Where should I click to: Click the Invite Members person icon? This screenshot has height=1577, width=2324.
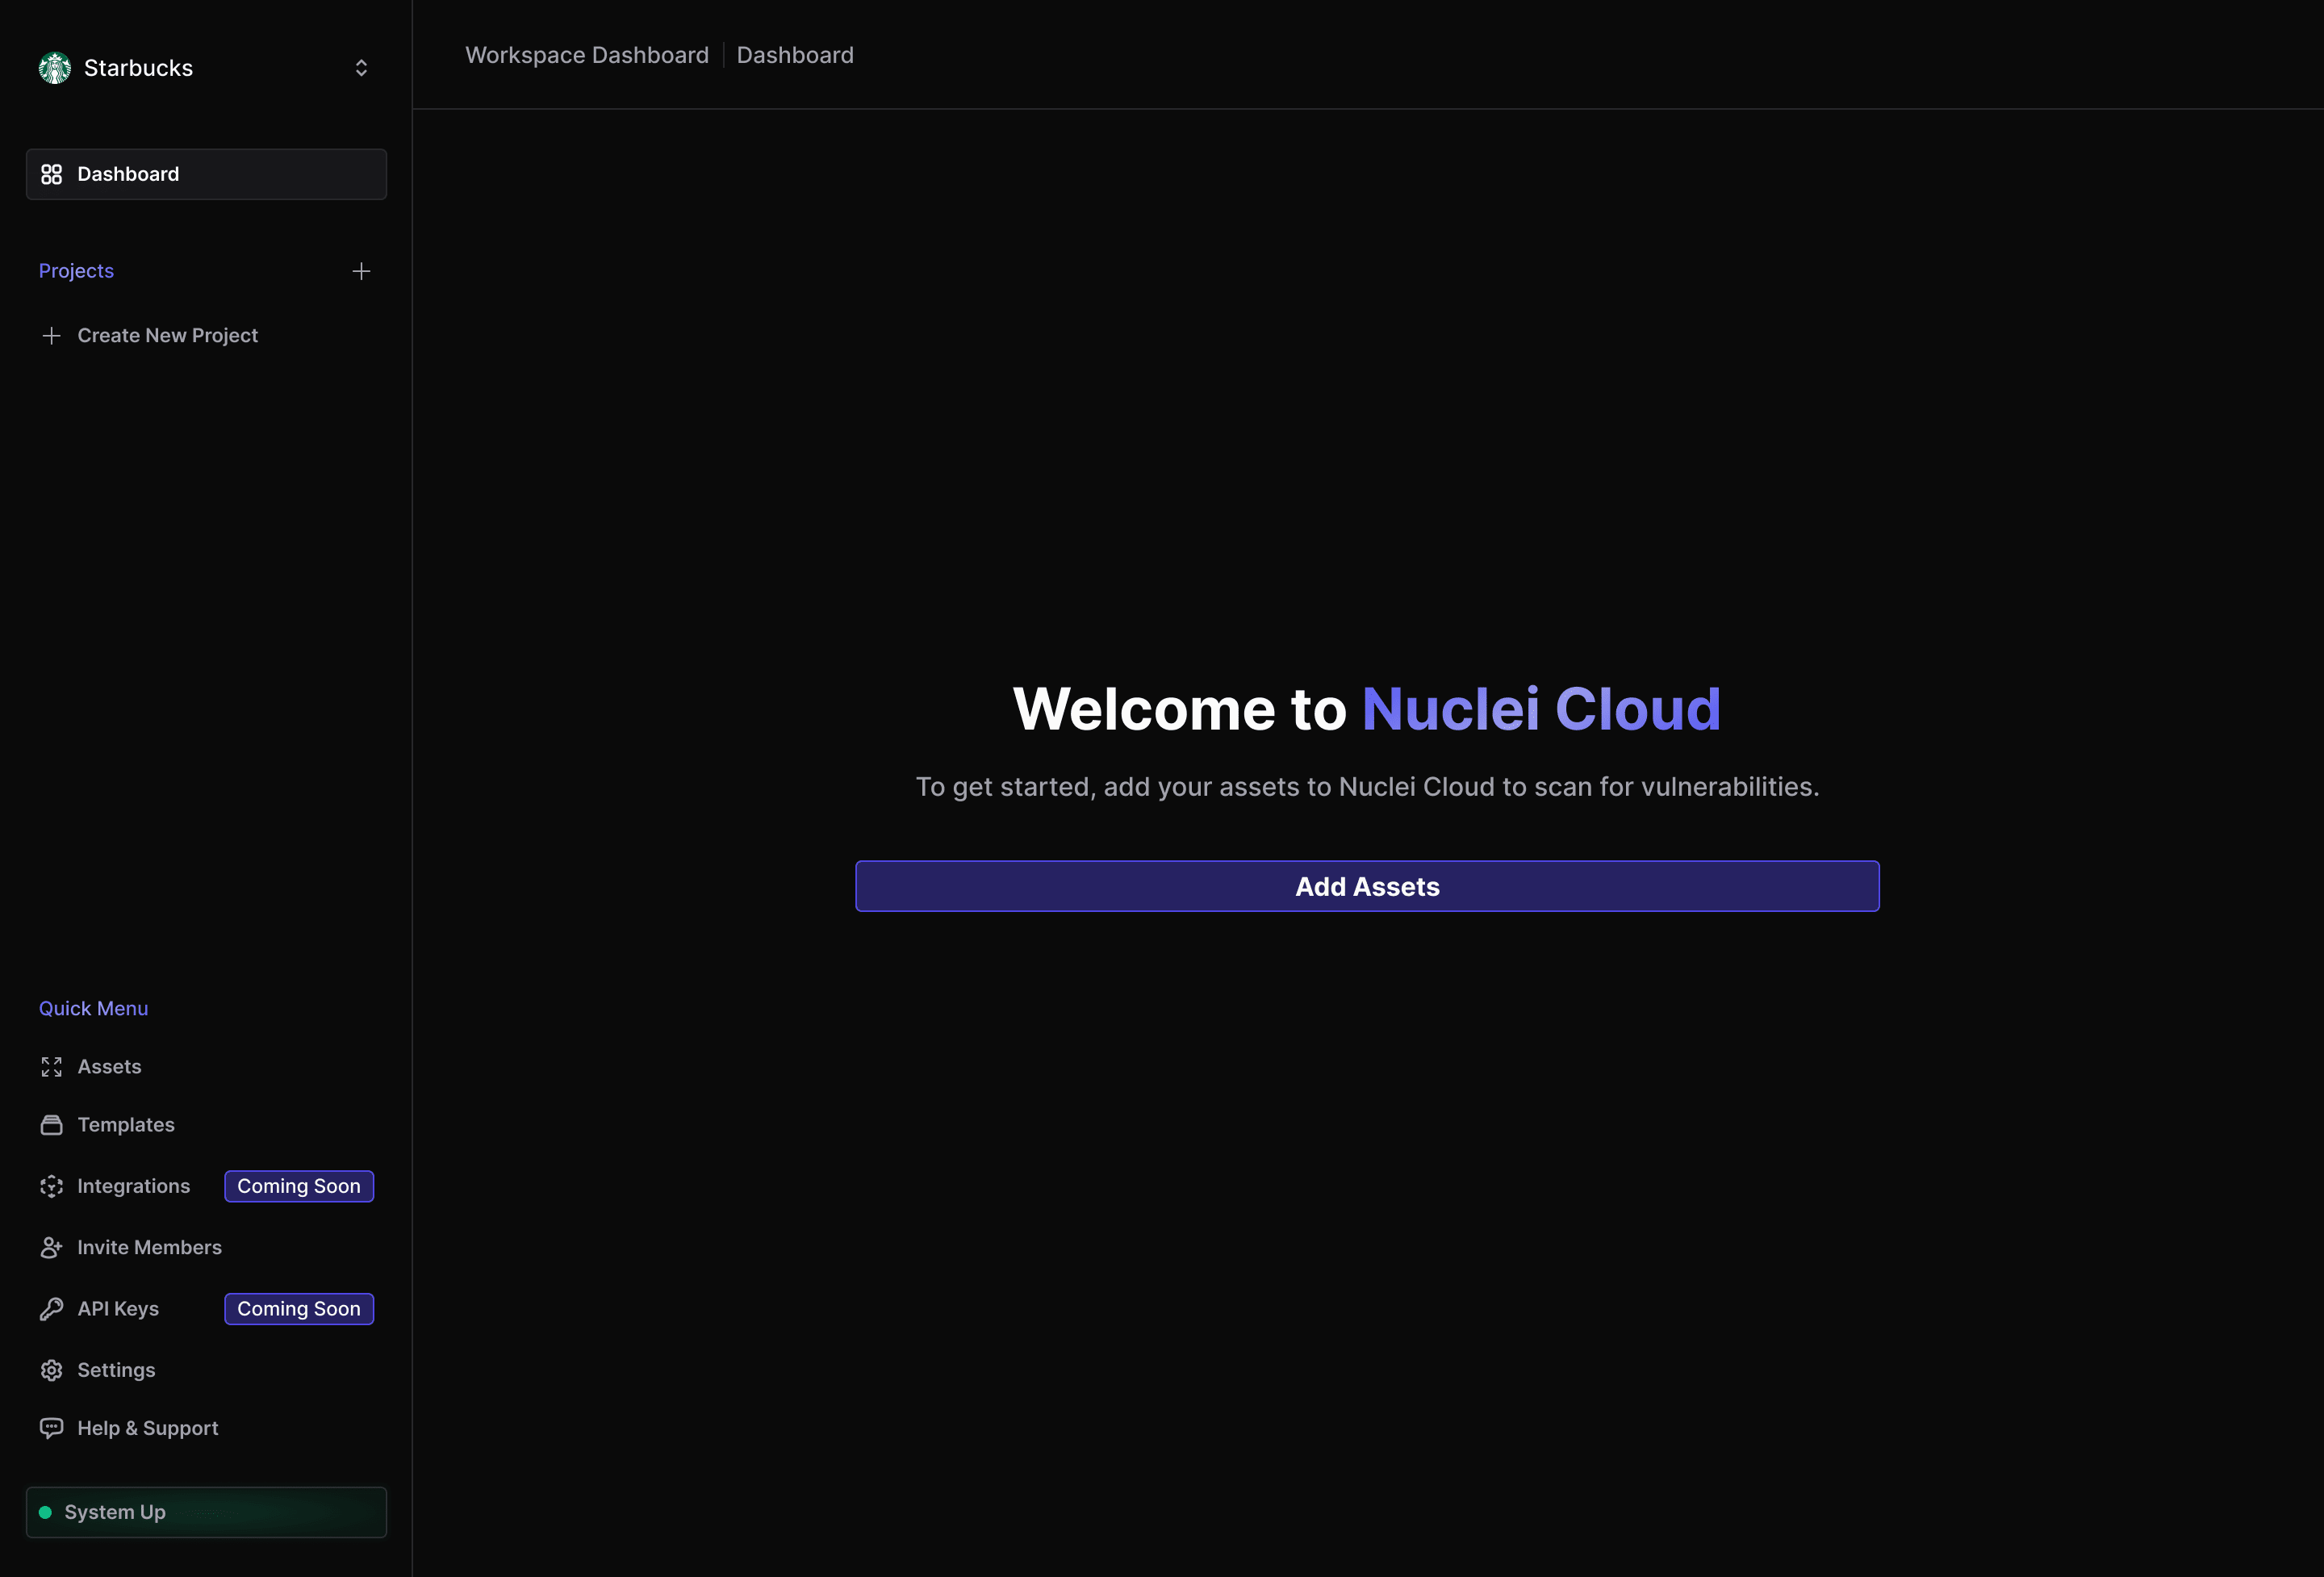pos(52,1247)
